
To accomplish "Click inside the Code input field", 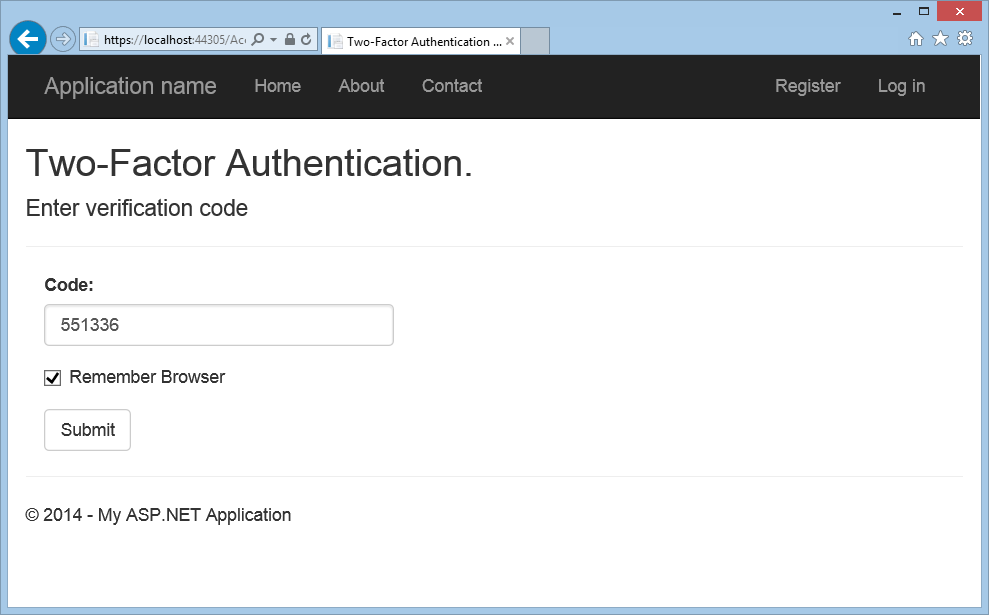I will (218, 324).
